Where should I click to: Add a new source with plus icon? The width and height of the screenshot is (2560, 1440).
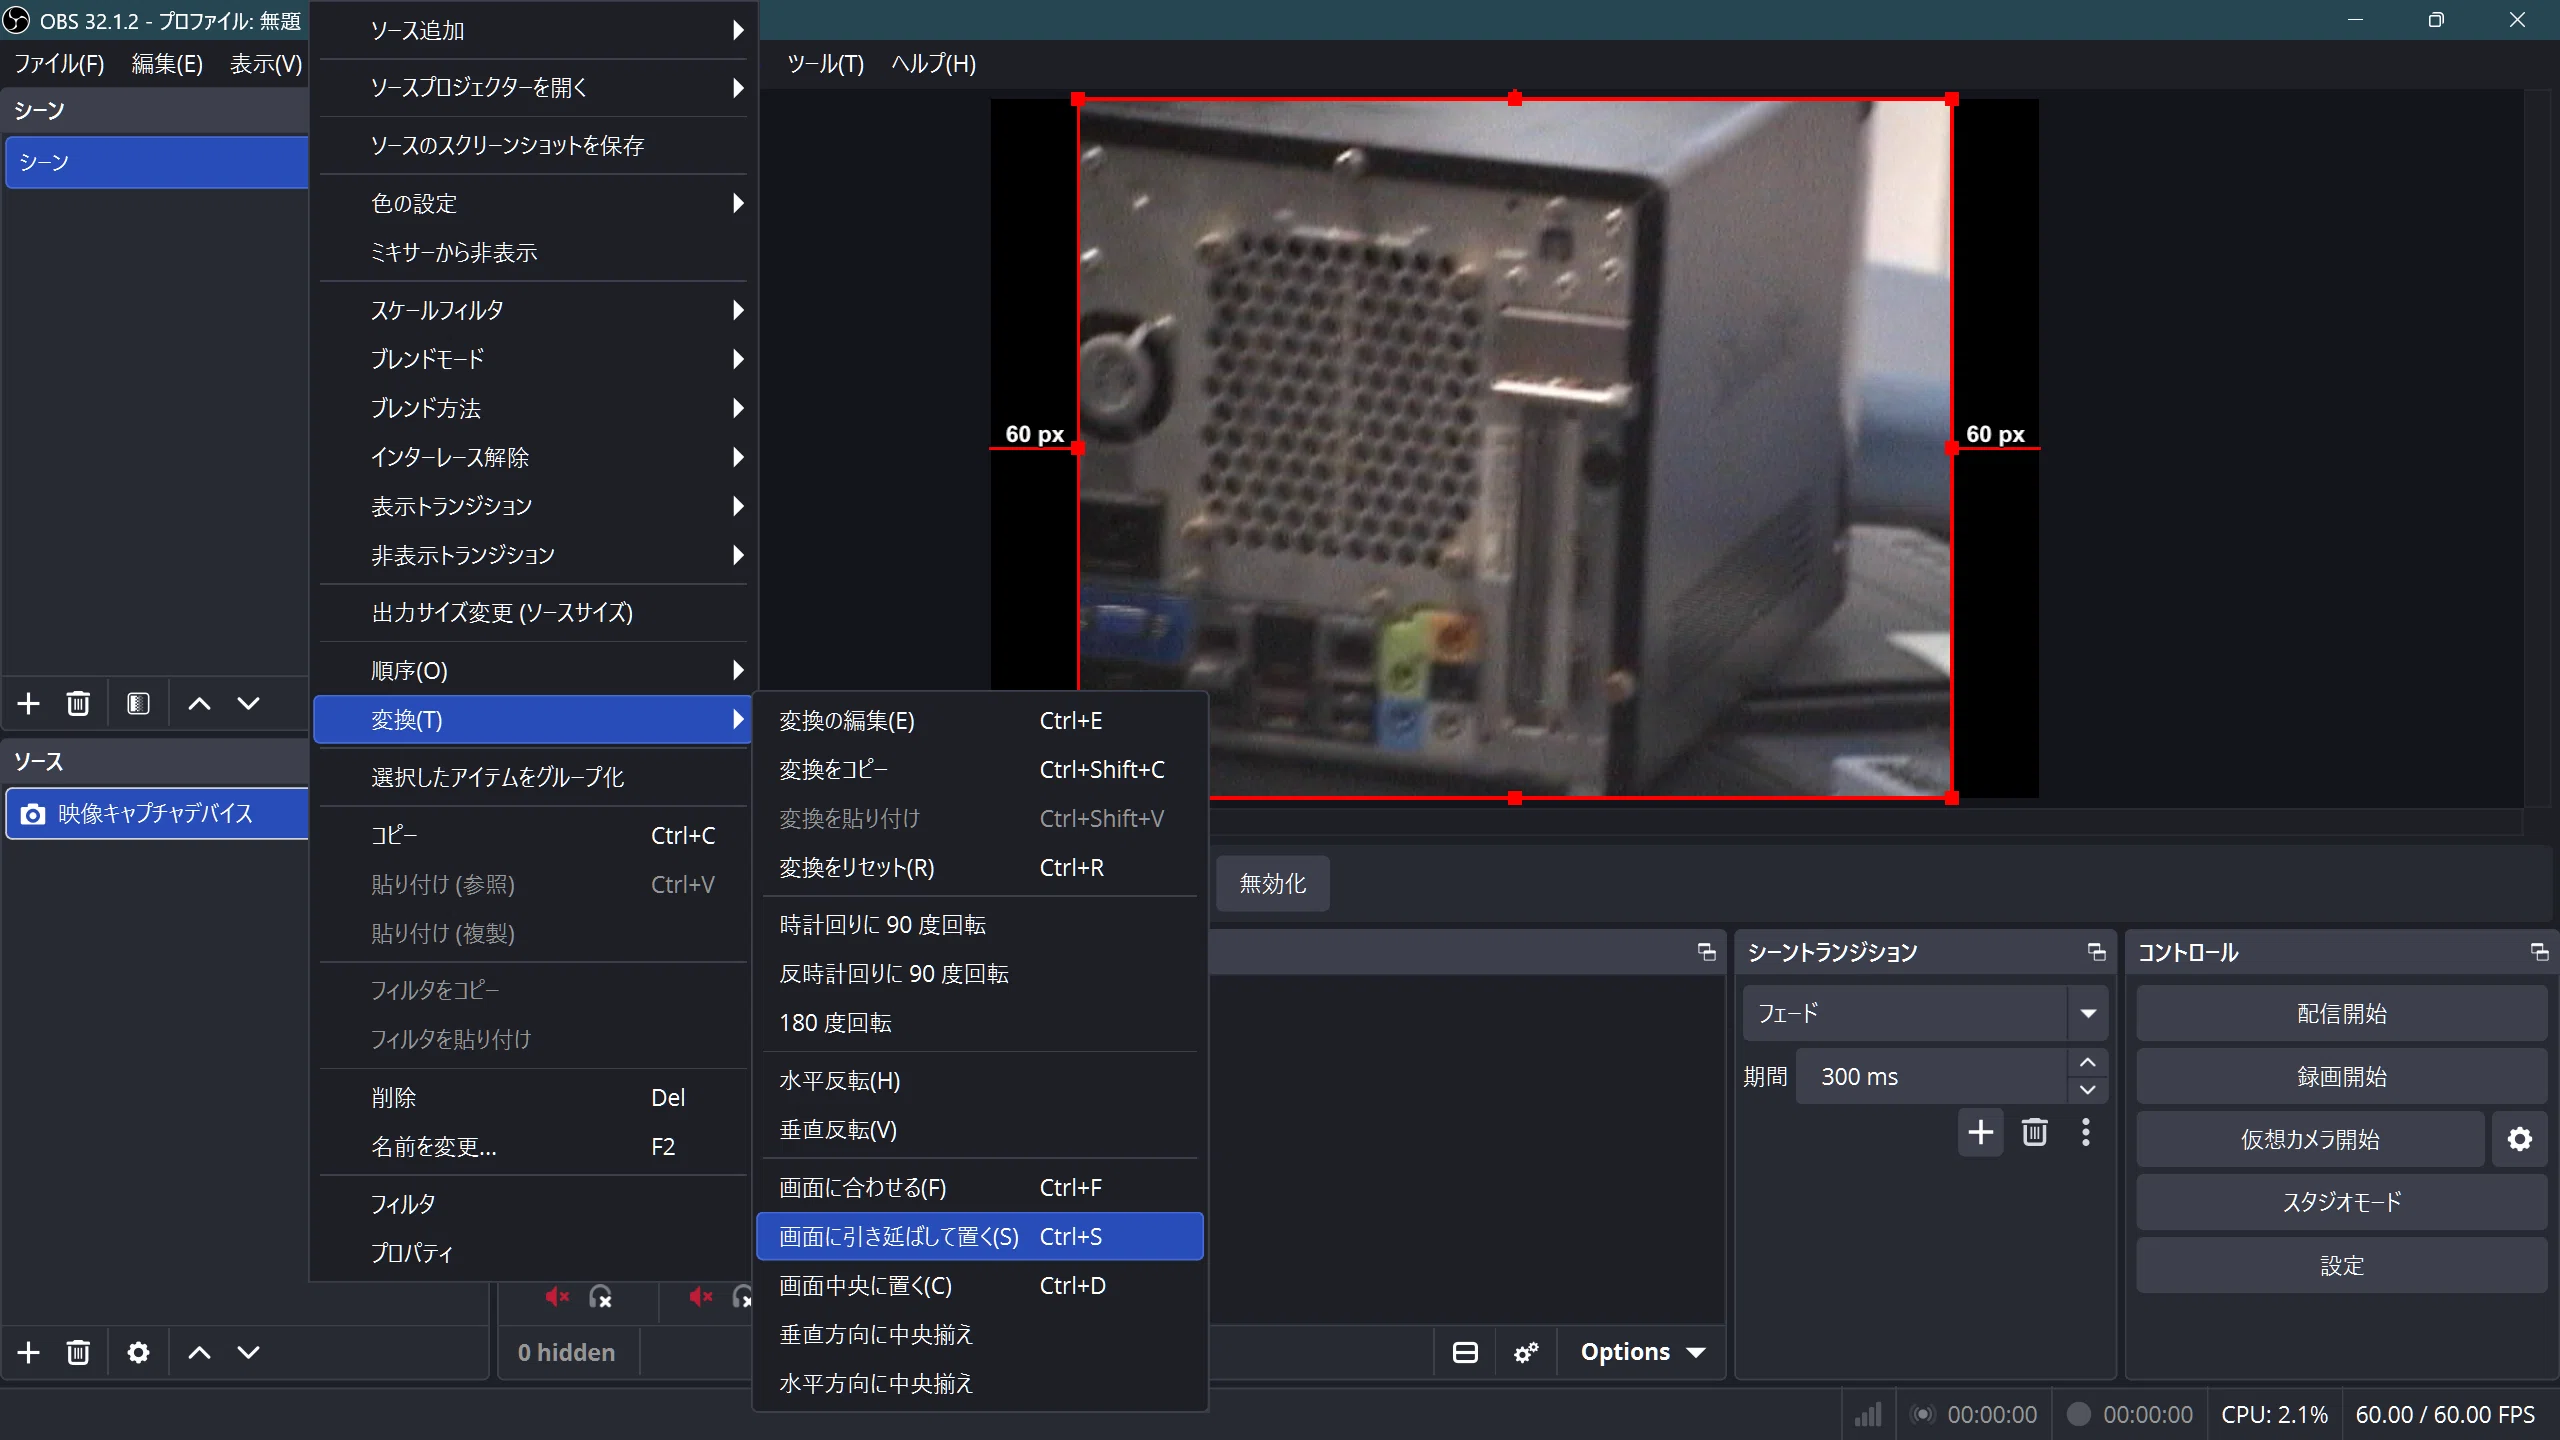click(x=29, y=1353)
